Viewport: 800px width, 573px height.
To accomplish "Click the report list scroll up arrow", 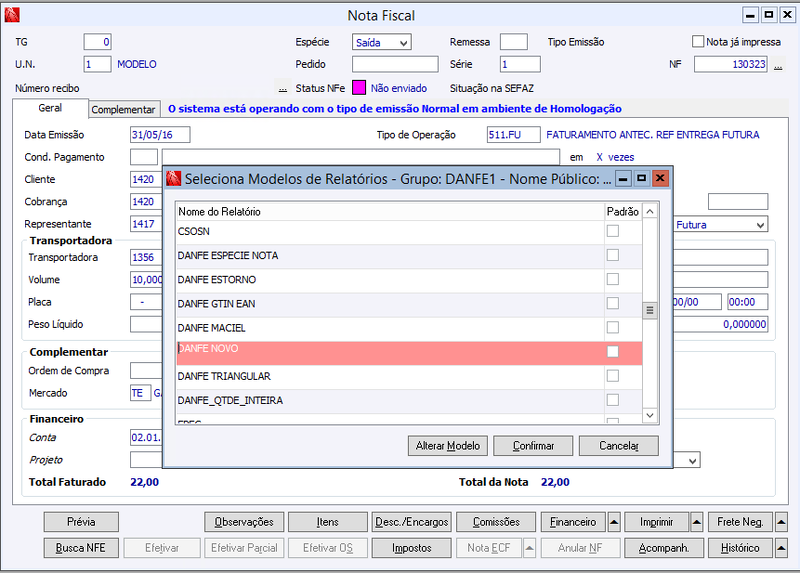I will coord(649,211).
